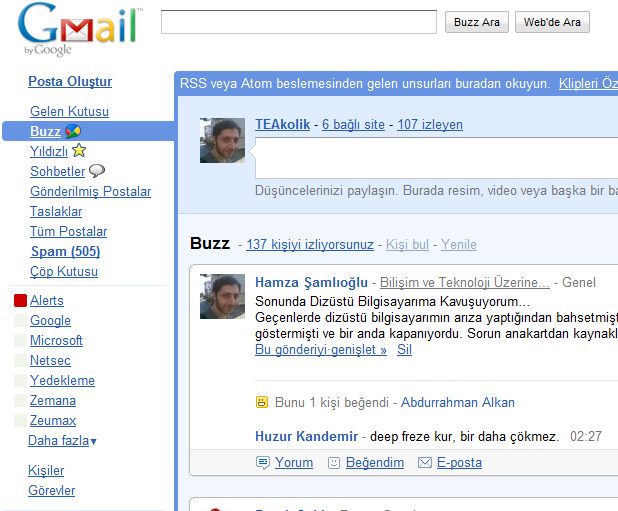Open the Zemana label color box
The image size is (618, 511).
(x=20, y=400)
